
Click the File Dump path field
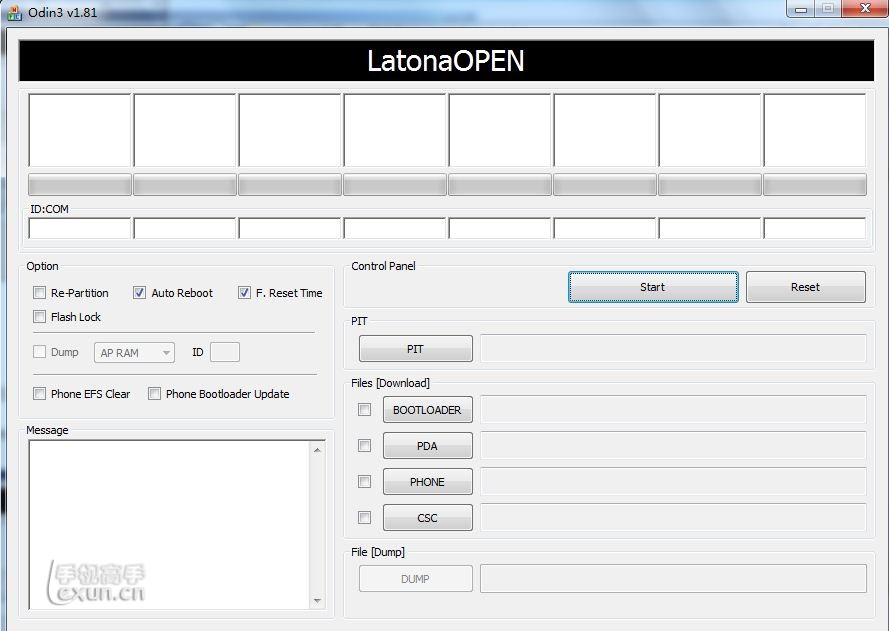[673, 578]
